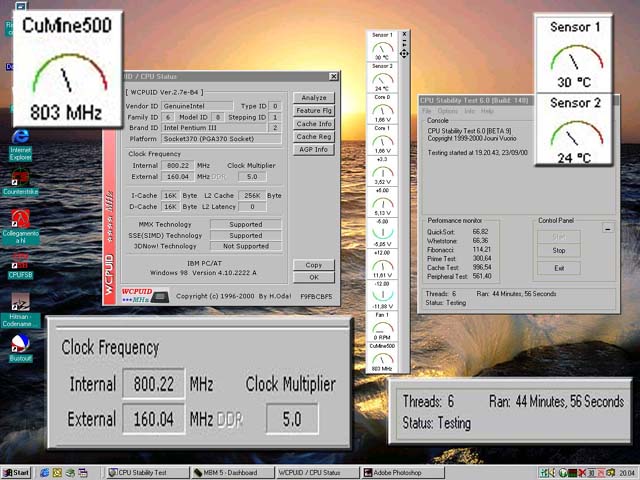Click OK in the WCPUID window
The width and height of the screenshot is (640, 480).
(314, 277)
